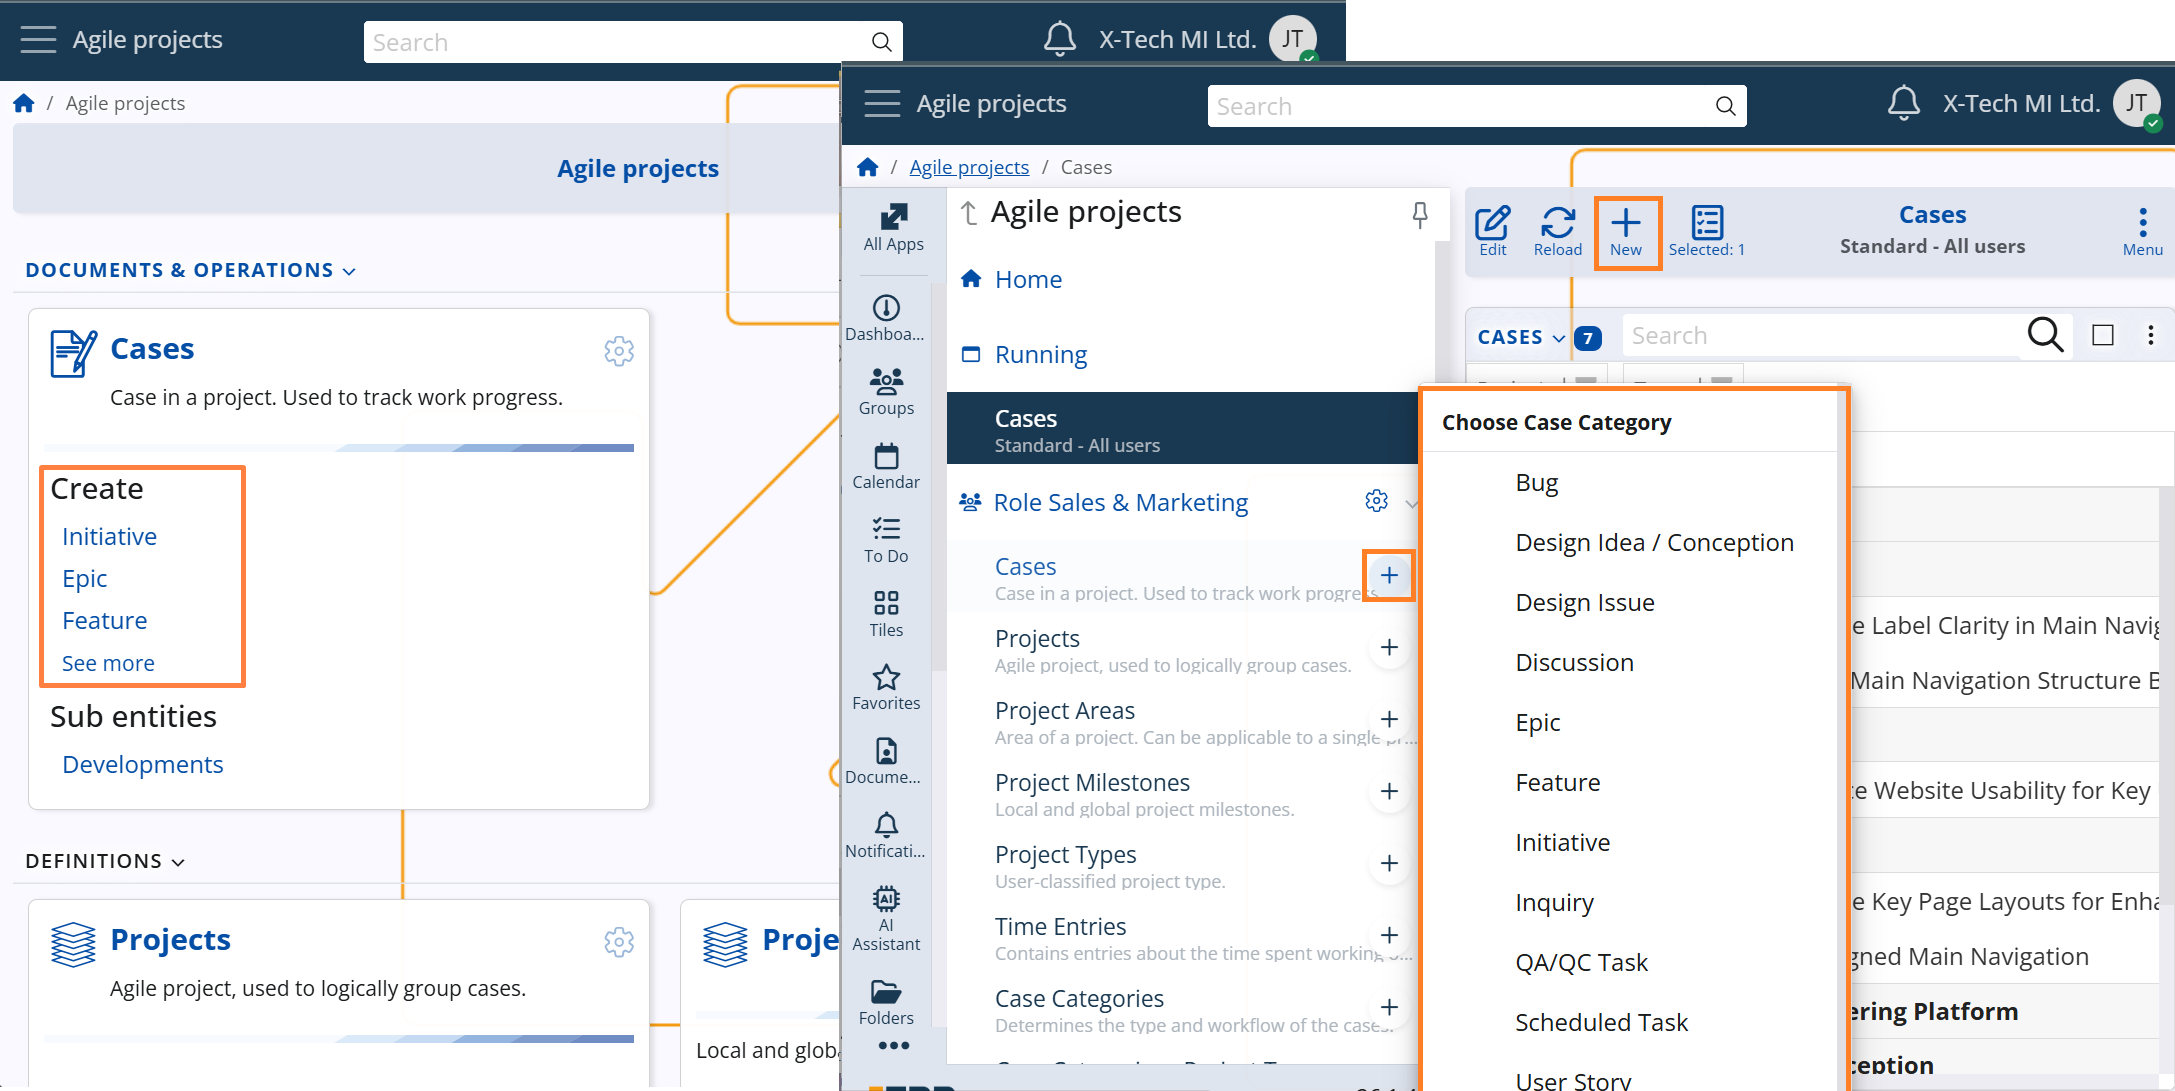Screen dimensions: 2175x1091
Task: Toggle the select-all checkbox in Cases list
Action: point(2102,335)
